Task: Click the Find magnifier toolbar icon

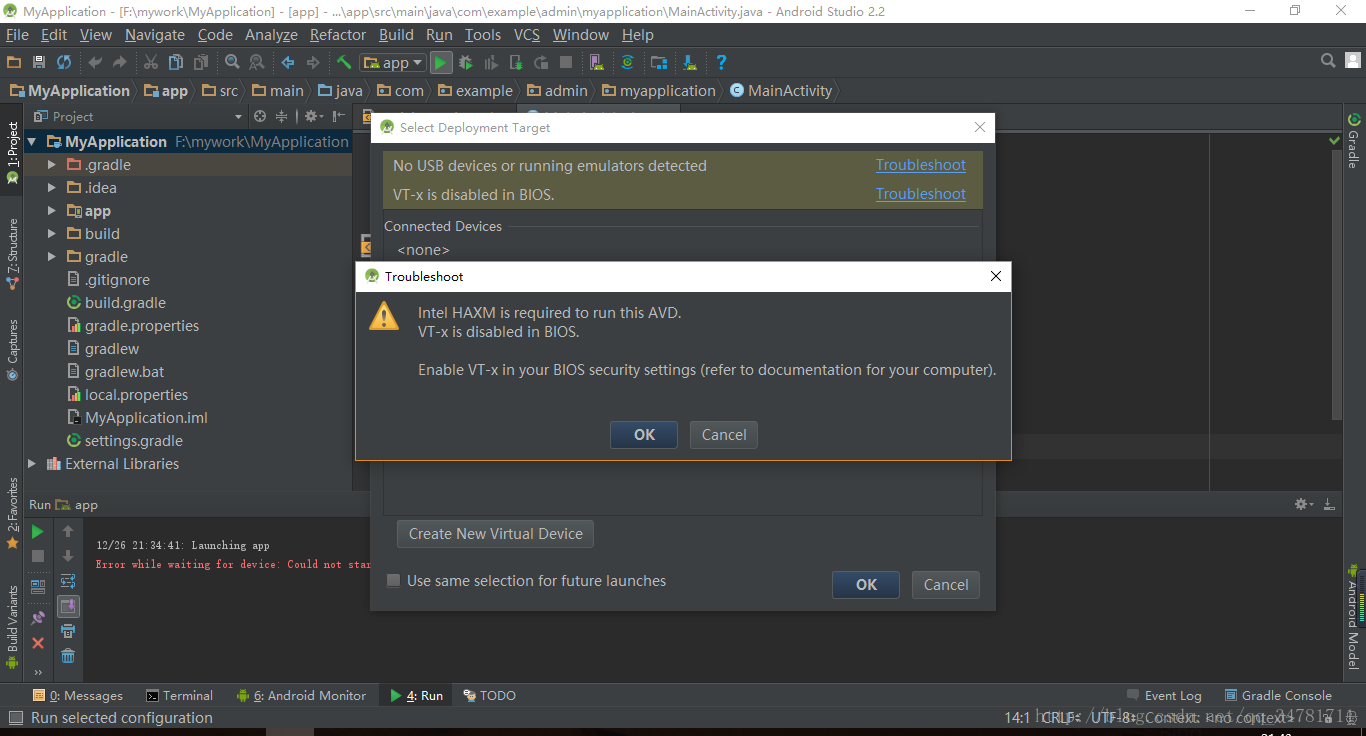Action: coord(232,62)
